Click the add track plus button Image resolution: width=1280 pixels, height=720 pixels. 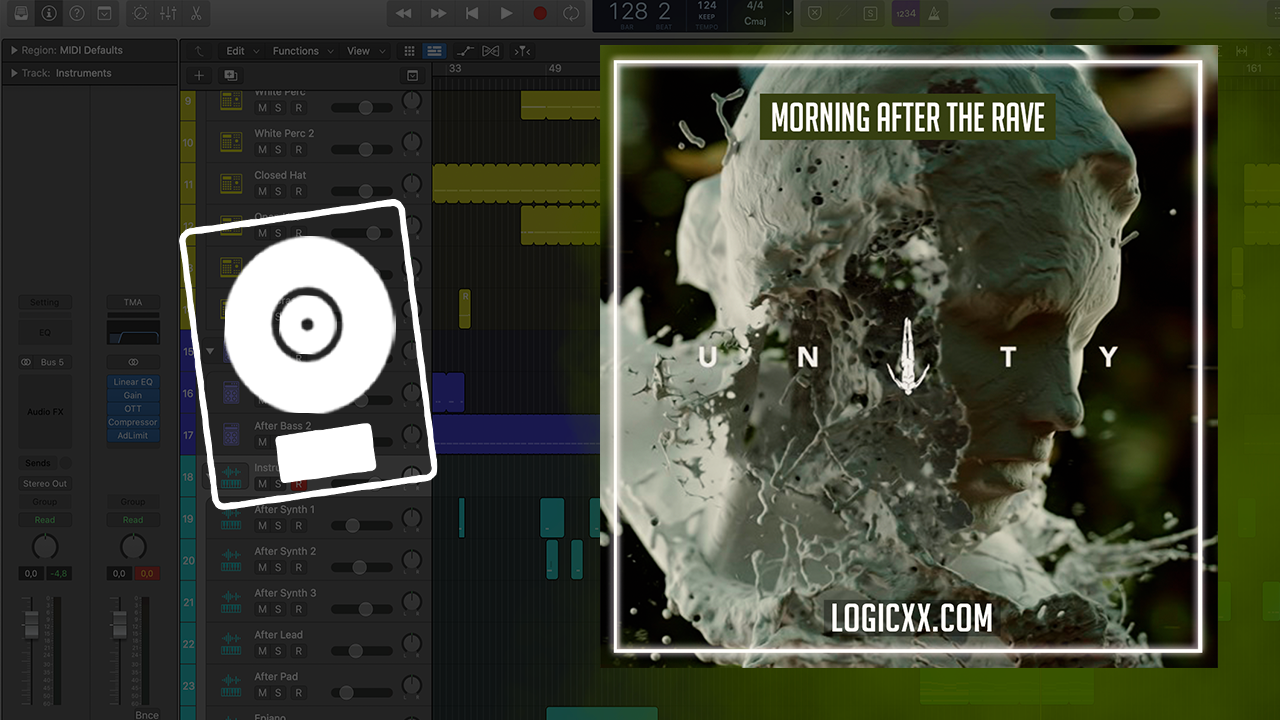pos(199,75)
